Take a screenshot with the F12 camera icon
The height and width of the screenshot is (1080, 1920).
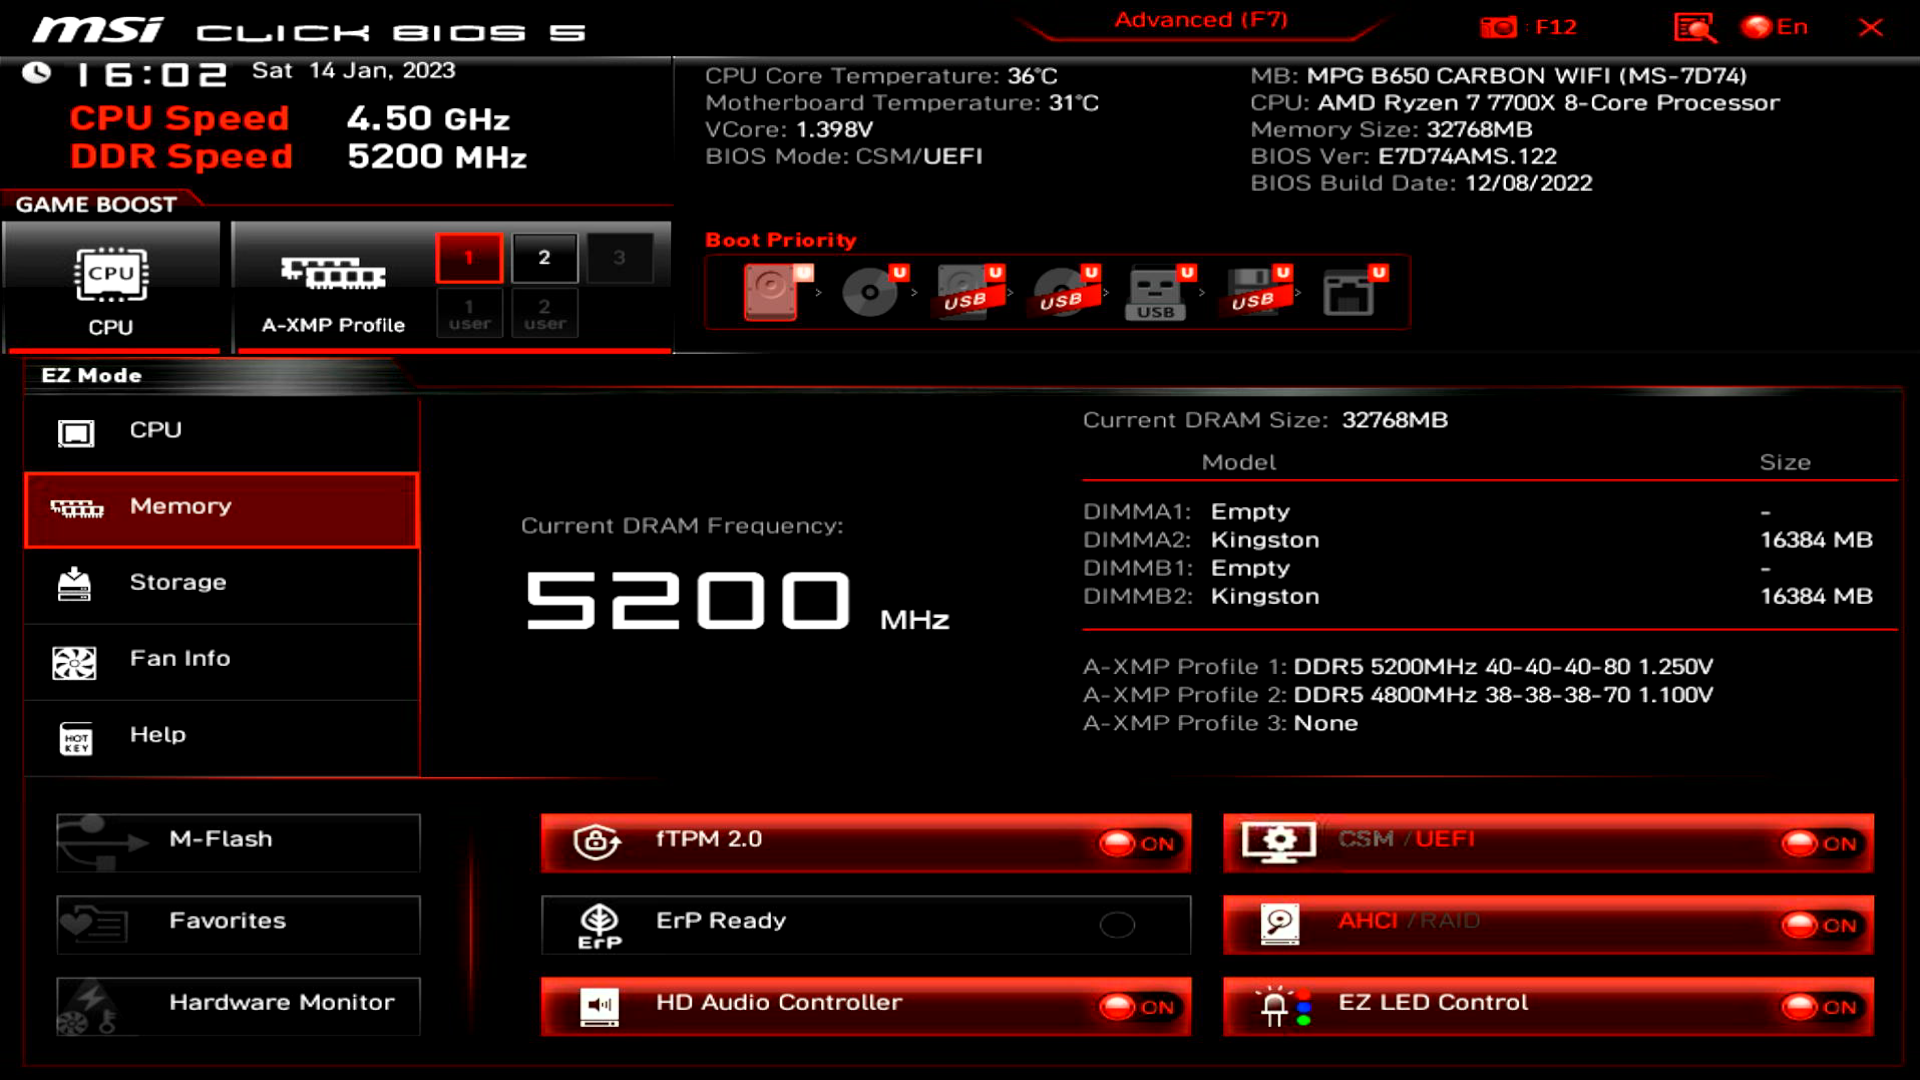[1498, 27]
